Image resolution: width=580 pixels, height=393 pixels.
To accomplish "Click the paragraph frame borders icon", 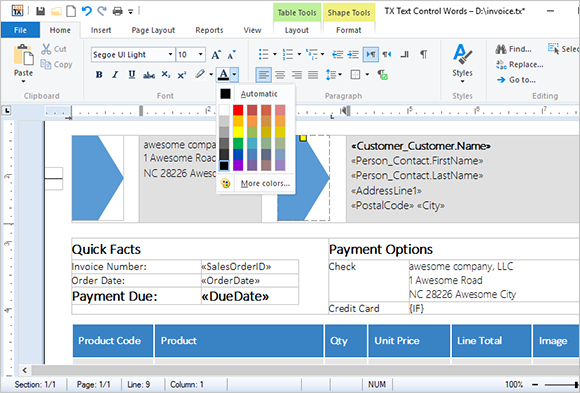I will click(355, 75).
